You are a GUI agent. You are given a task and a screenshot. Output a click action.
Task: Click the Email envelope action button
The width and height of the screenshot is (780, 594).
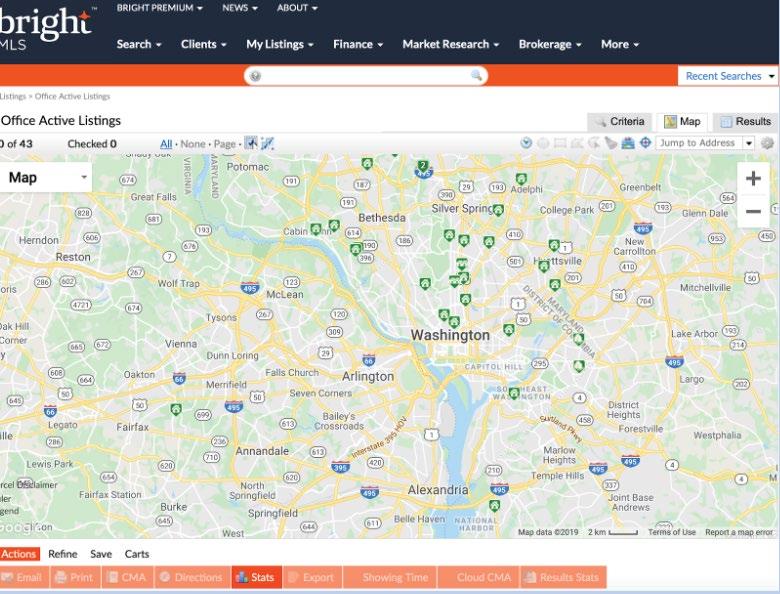pyautogui.click(x=23, y=577)
